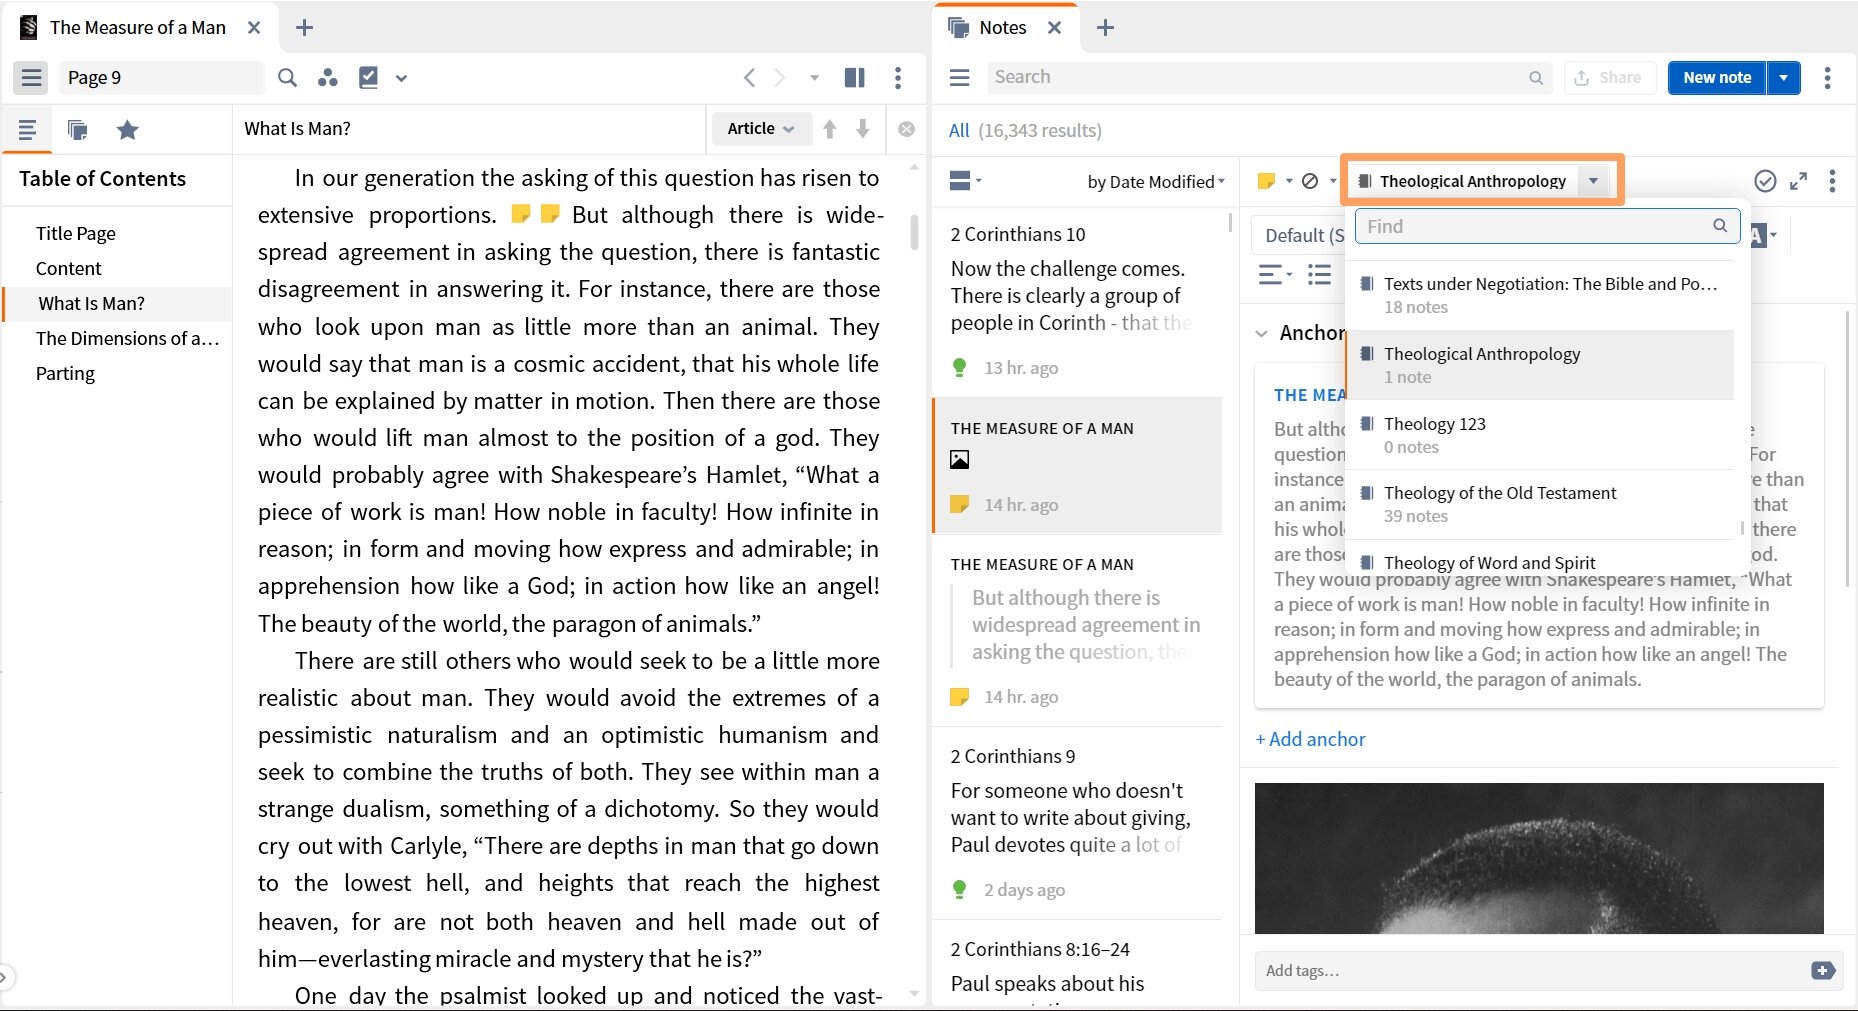The width and height of the screenshot is (1858, 1011).
Task: Click the All results filter link
Action: point(958,130)
